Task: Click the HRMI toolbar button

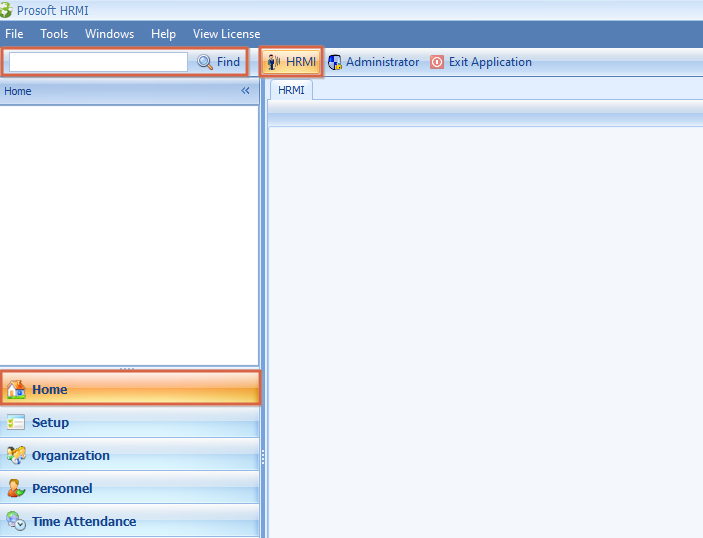Action: click(x=291, y=62)
